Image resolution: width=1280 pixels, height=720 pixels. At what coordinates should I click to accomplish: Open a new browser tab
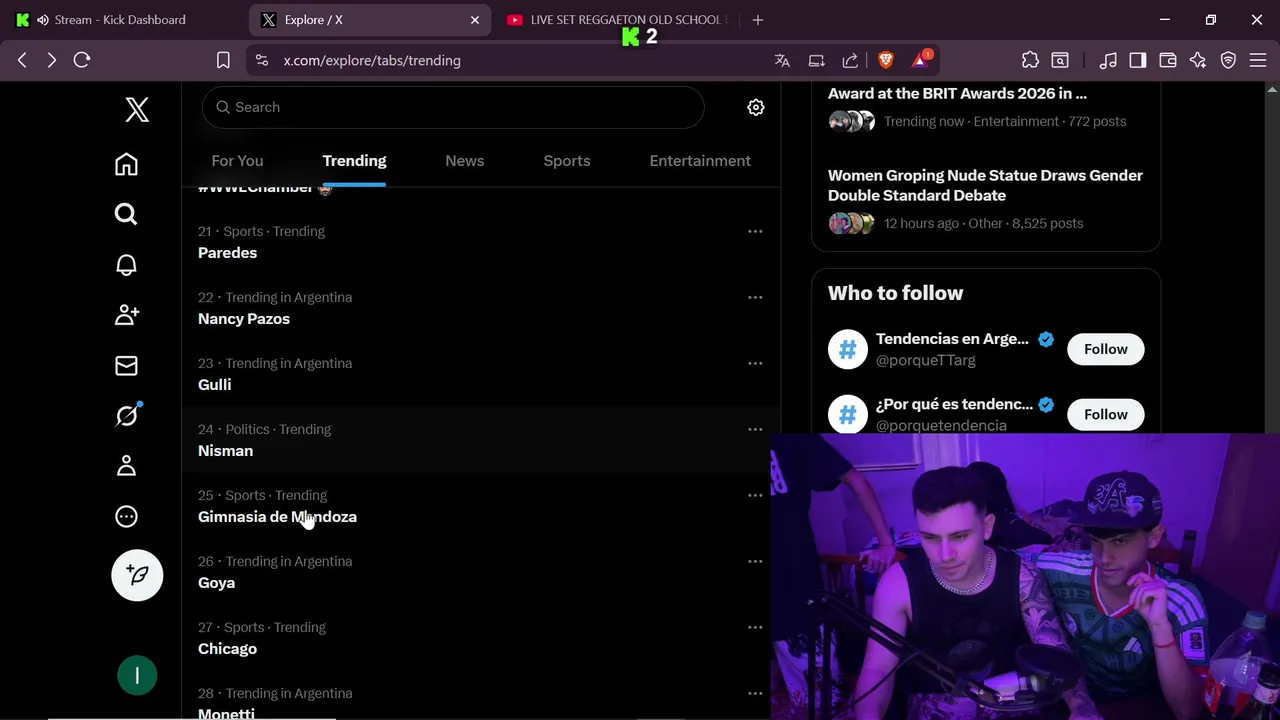(758, 20)
